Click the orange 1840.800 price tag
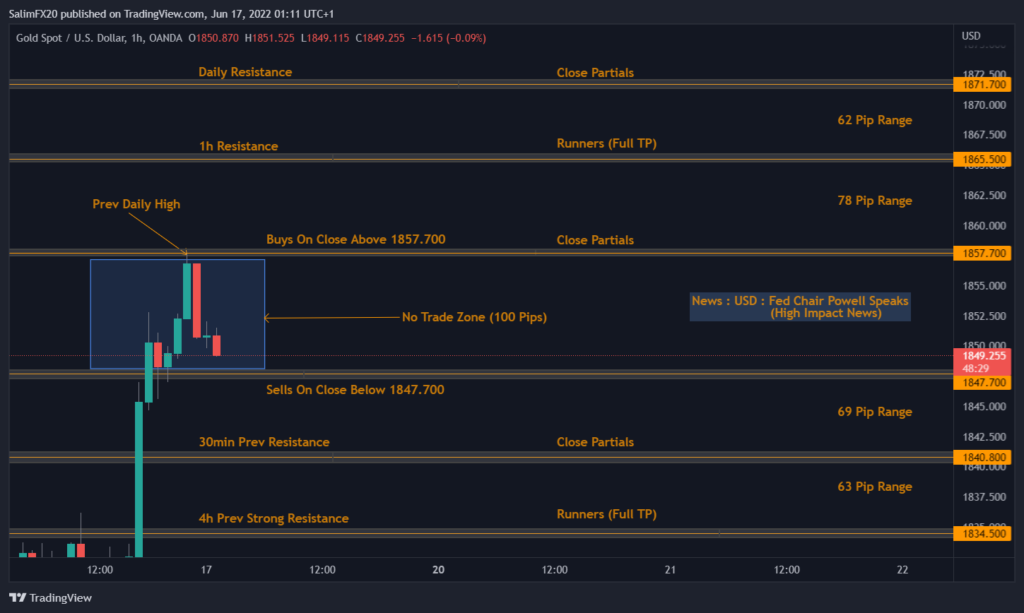Viewport: 1024px width, 613px height. 982,457
